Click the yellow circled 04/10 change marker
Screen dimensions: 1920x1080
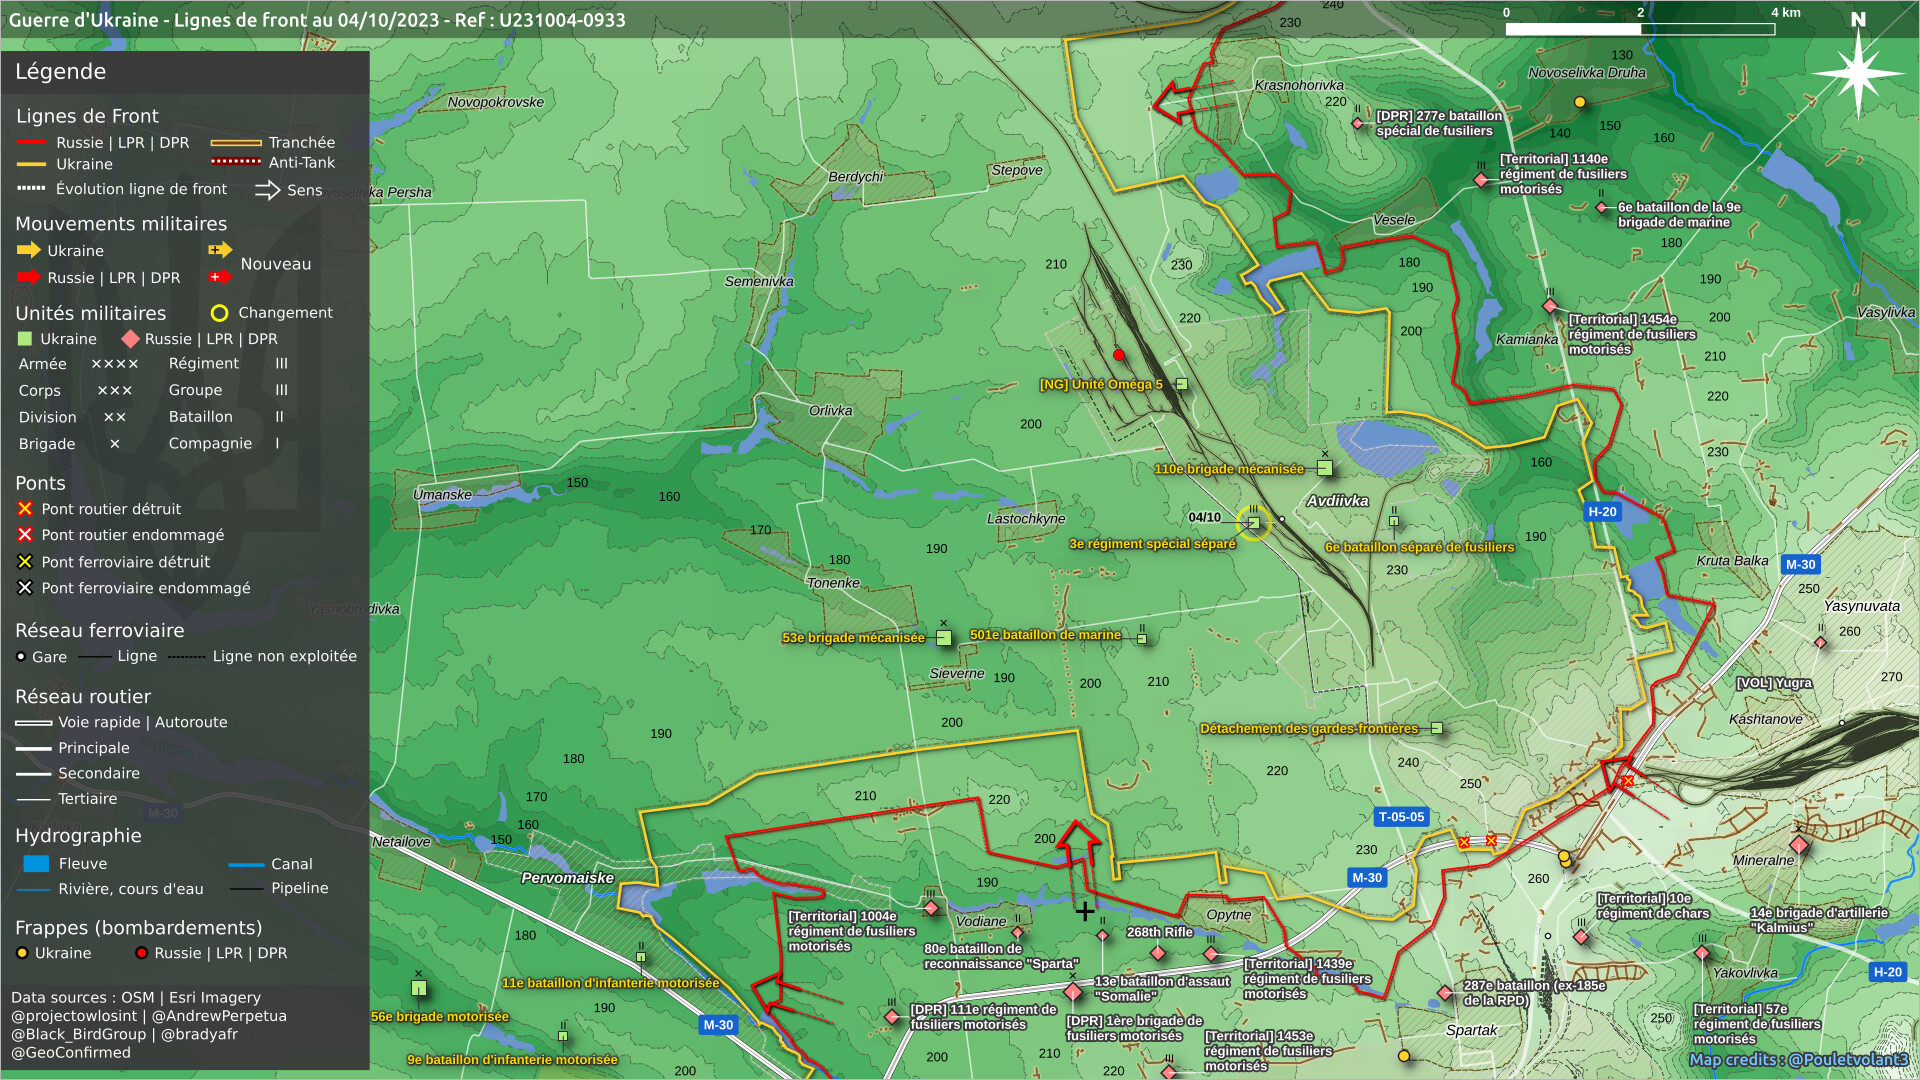pyautogui.click(x=1253, y=522)
